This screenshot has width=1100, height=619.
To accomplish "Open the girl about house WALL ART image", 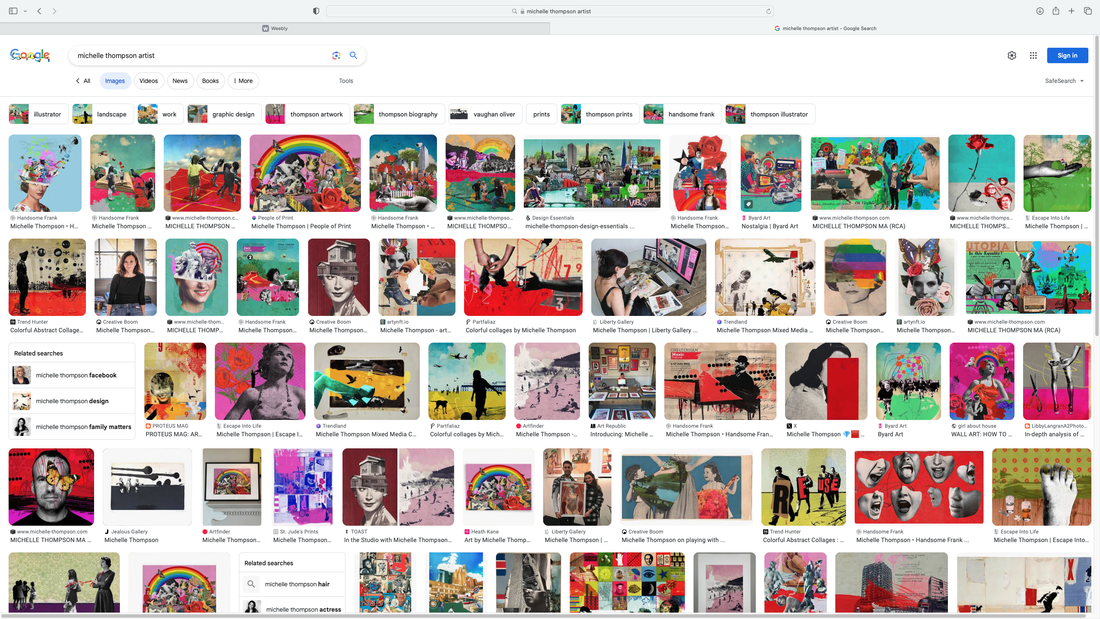I will coord(981,381).
